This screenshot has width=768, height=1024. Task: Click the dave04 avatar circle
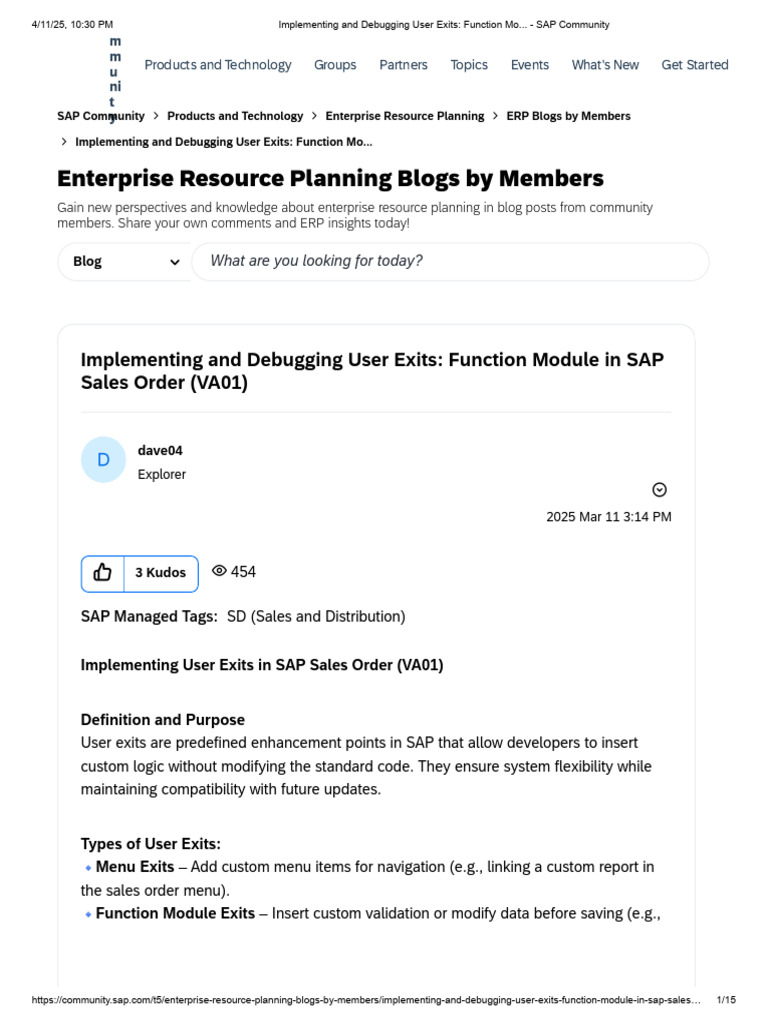[x=103, y=460]
